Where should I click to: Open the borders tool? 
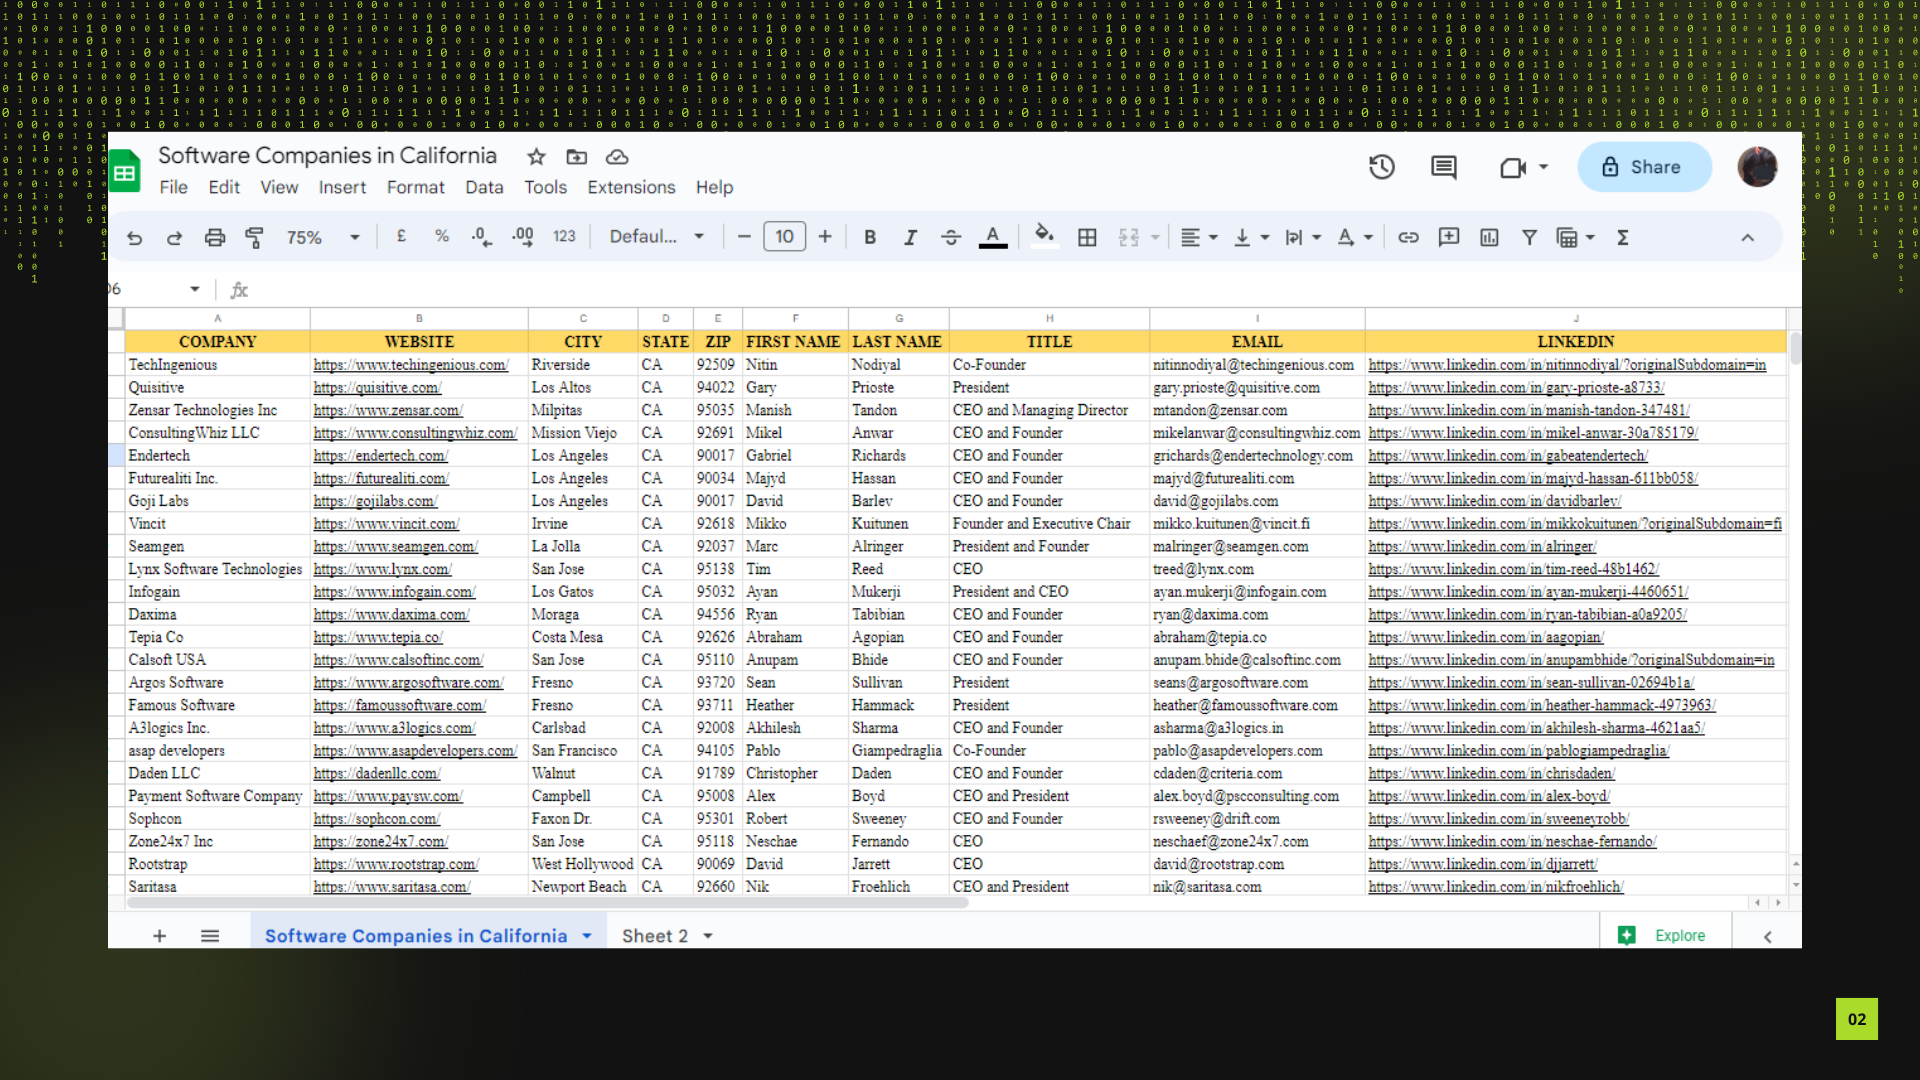coord(1087,237)
